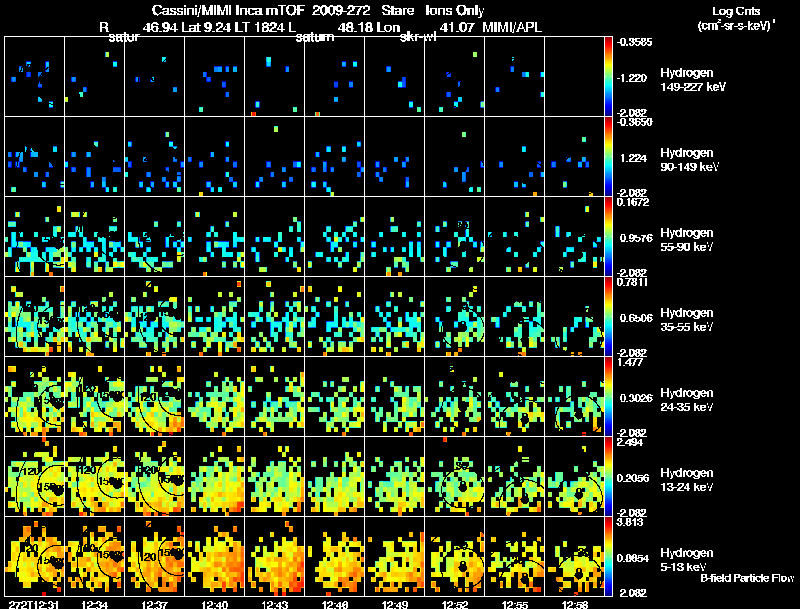Click the color bar beside the 24-35 keV row
The width and height of the screenshot is (800, 609).
(608, 396)
